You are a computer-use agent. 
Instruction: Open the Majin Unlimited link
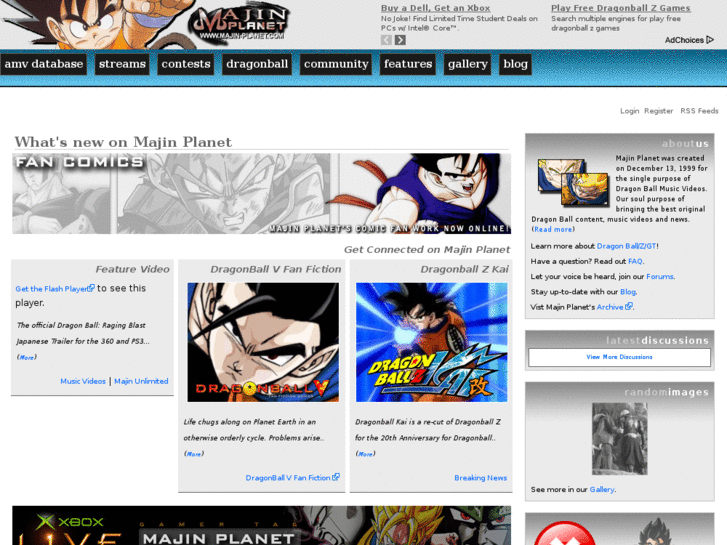point(141,381)
